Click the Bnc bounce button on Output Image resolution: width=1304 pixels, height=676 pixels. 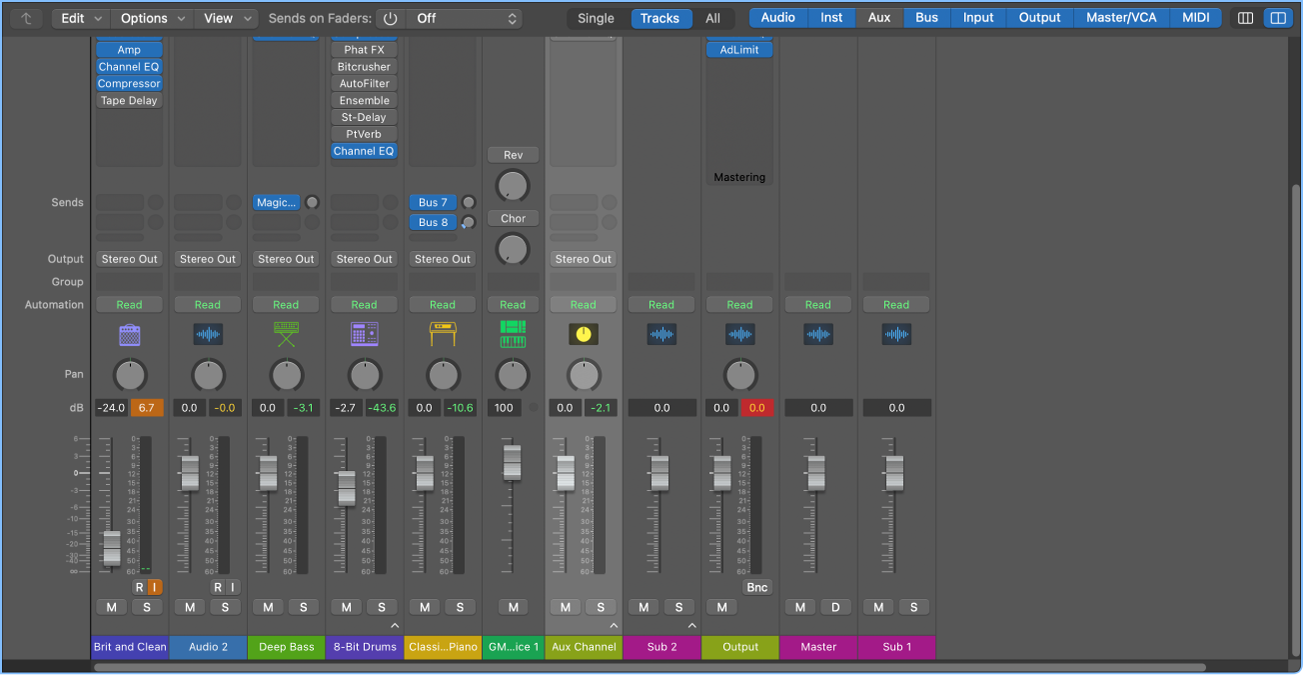point(757,587)
